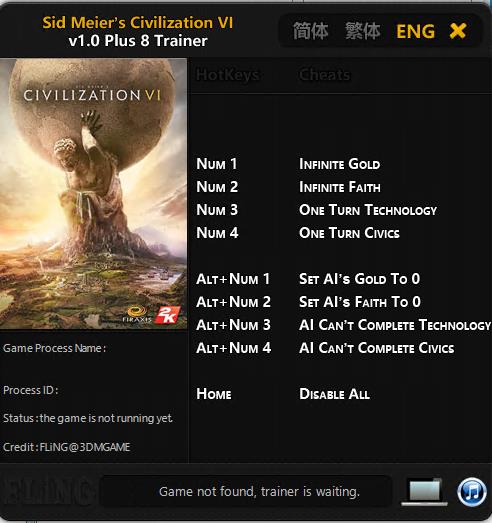Close the trainer with yellow X
The image size is (492, 523).
pos(458,31)
